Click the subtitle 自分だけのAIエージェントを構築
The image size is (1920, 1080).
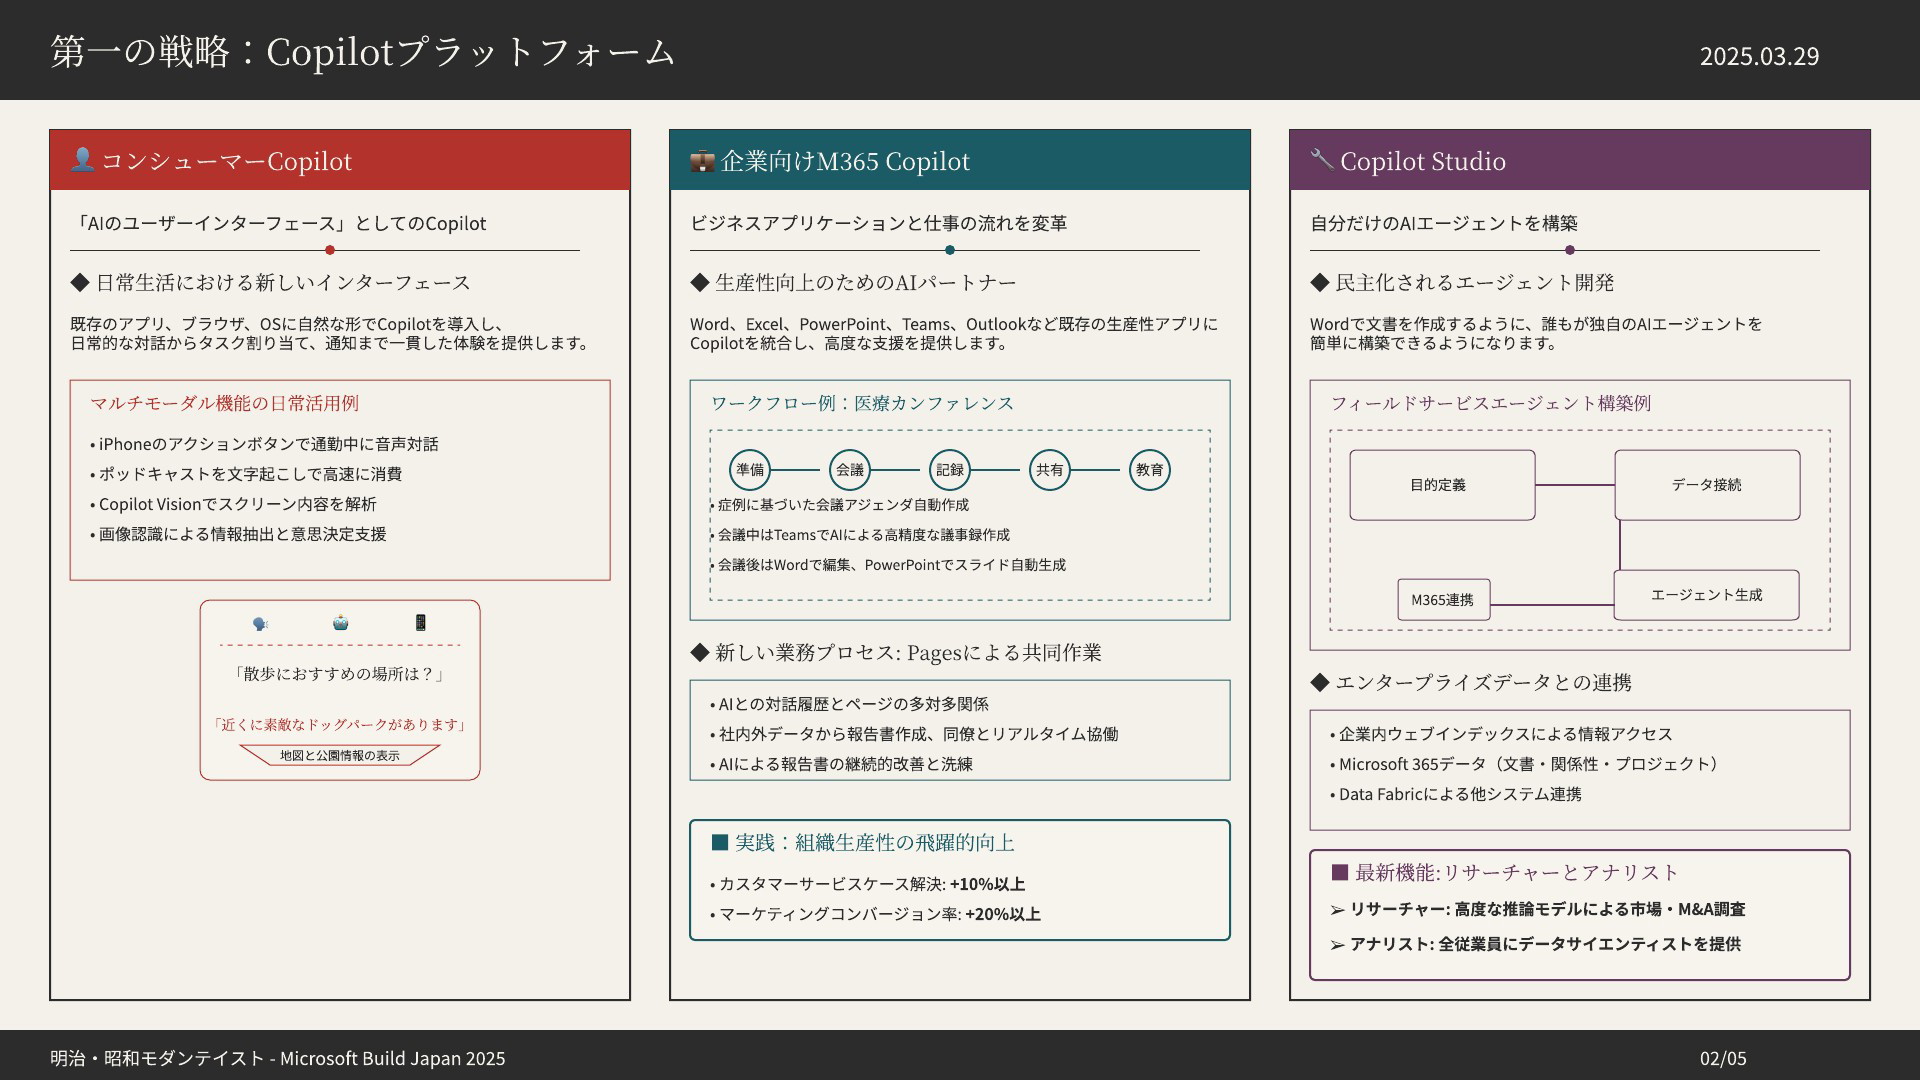(x=1444, y=223)
